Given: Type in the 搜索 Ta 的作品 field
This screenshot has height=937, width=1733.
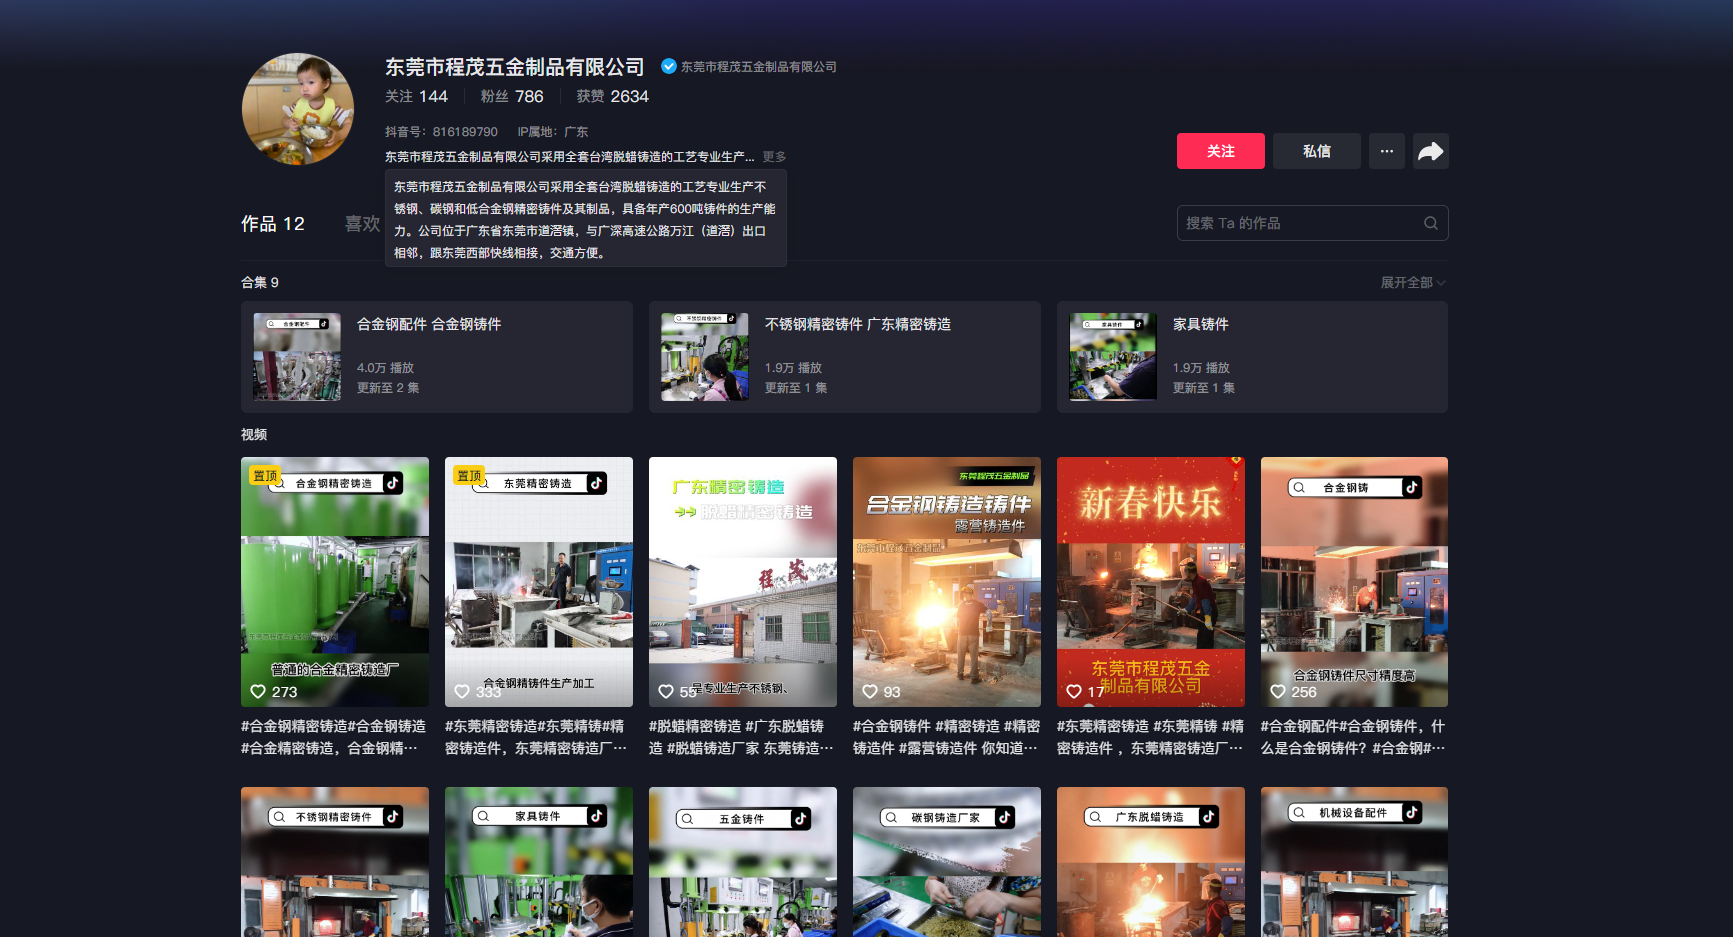Looking at the screenshot, I should 1298,223.
